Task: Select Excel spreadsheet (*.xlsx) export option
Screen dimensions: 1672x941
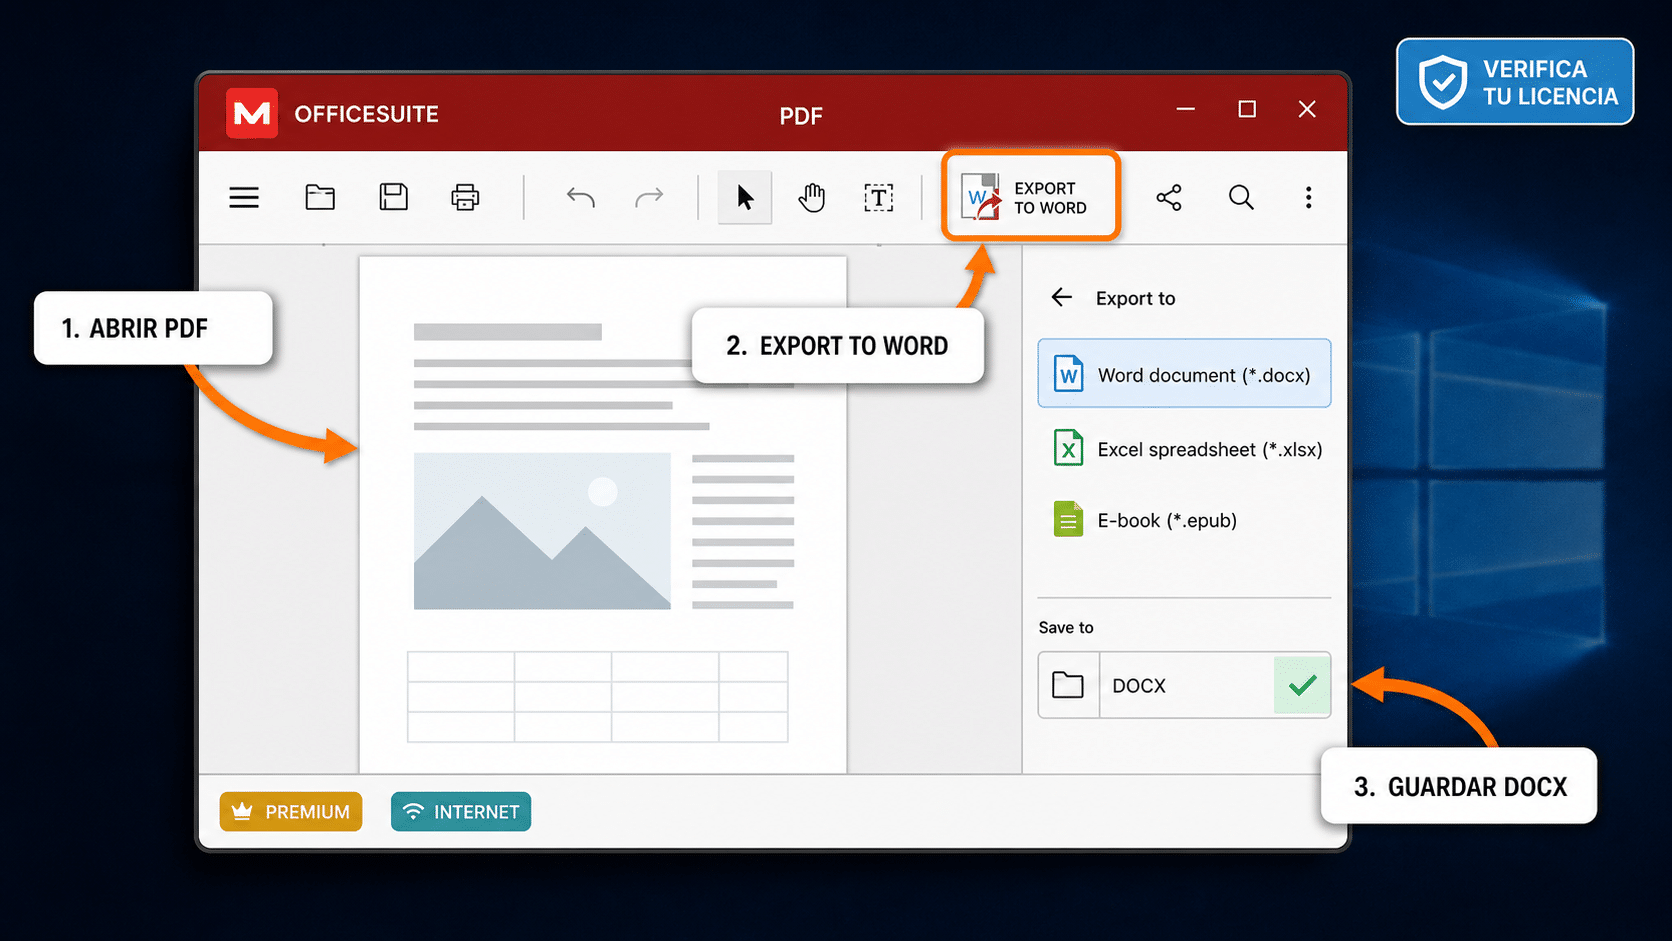Action: tap(1187, 449)
